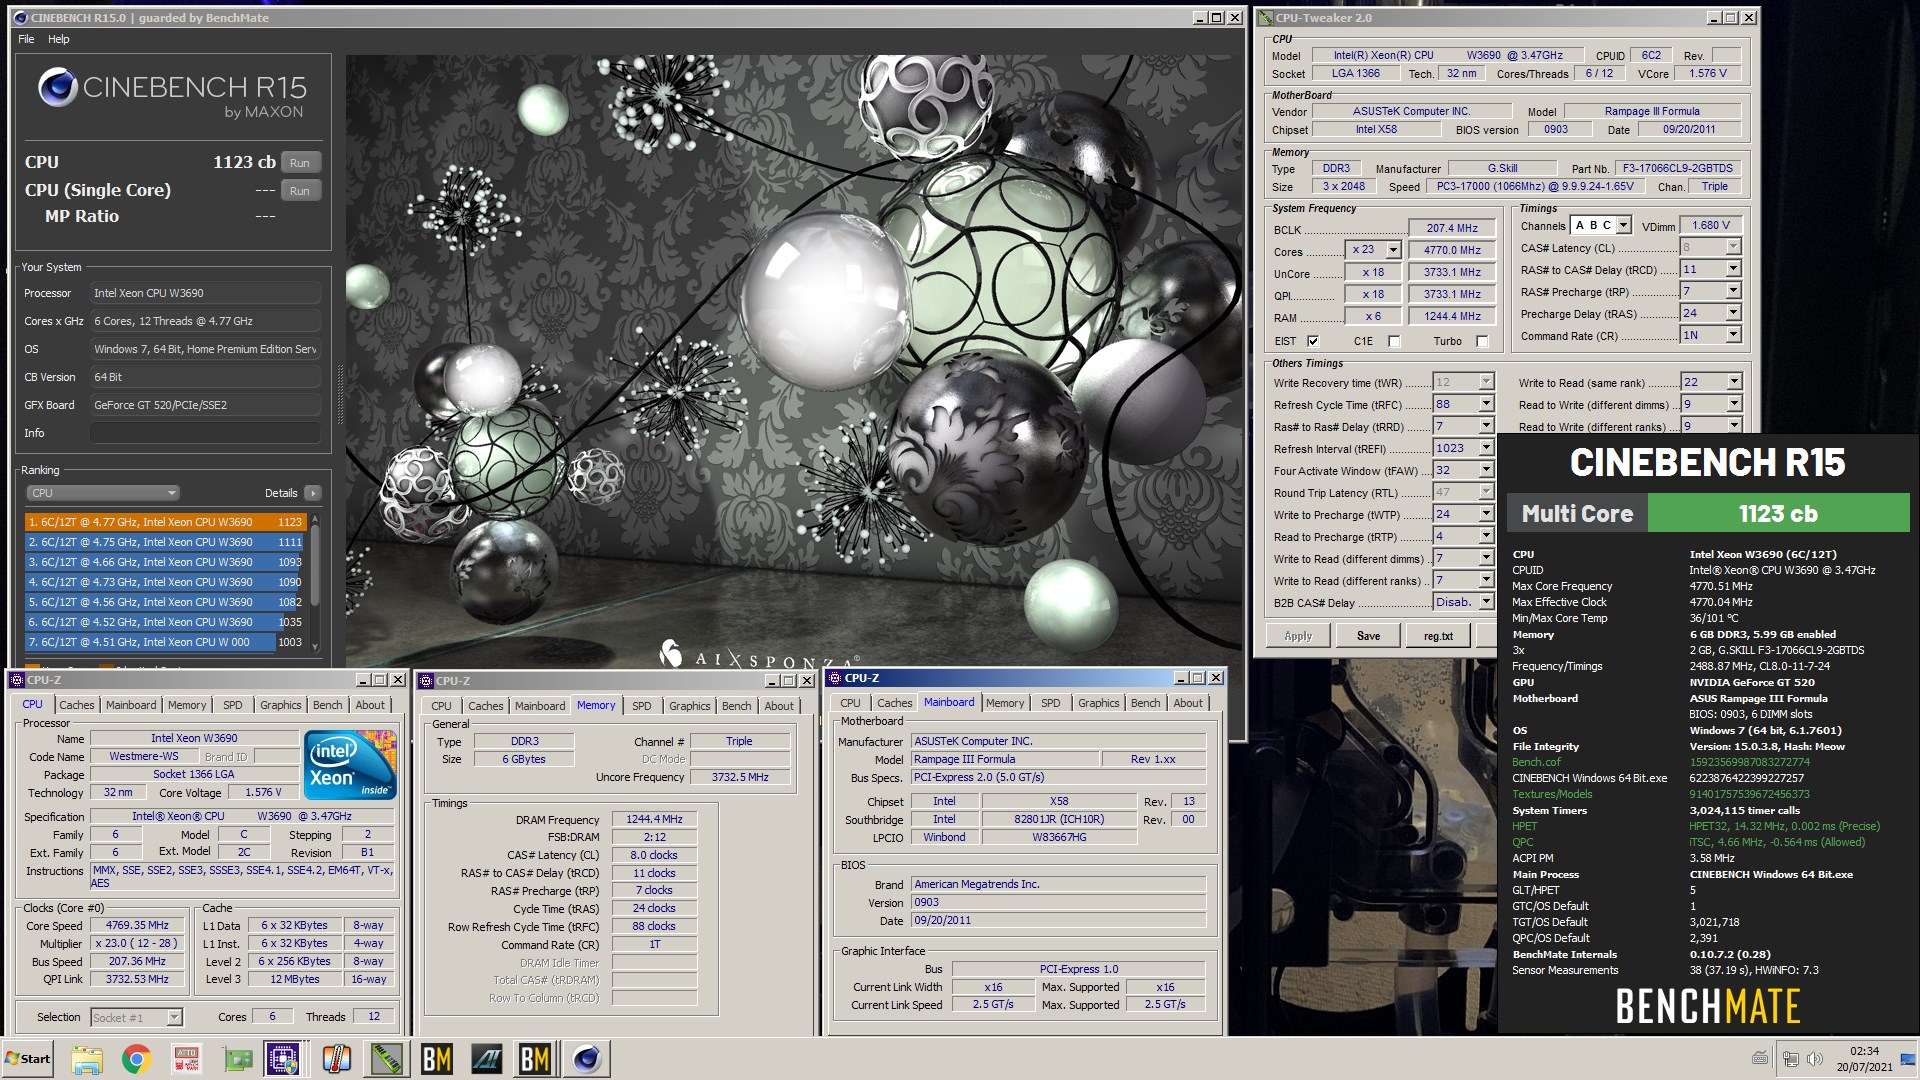Click the empty Info field in Your System
The width and height of the screenshot is (1920, 1080).
pos(205,433)
